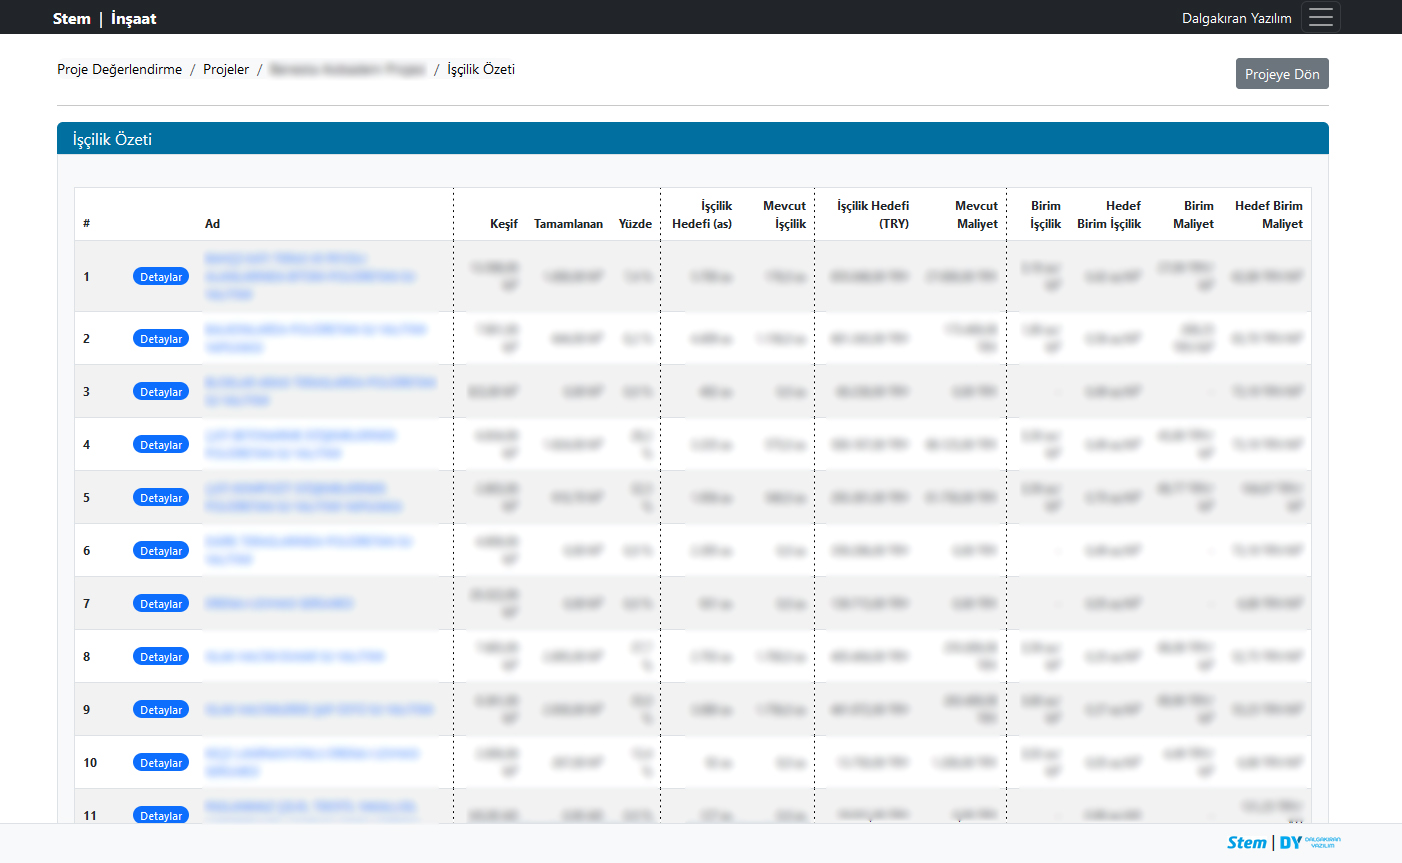Viewport: 1402px width, 863px height.
Task: View details of row 10
Action: 161,763
